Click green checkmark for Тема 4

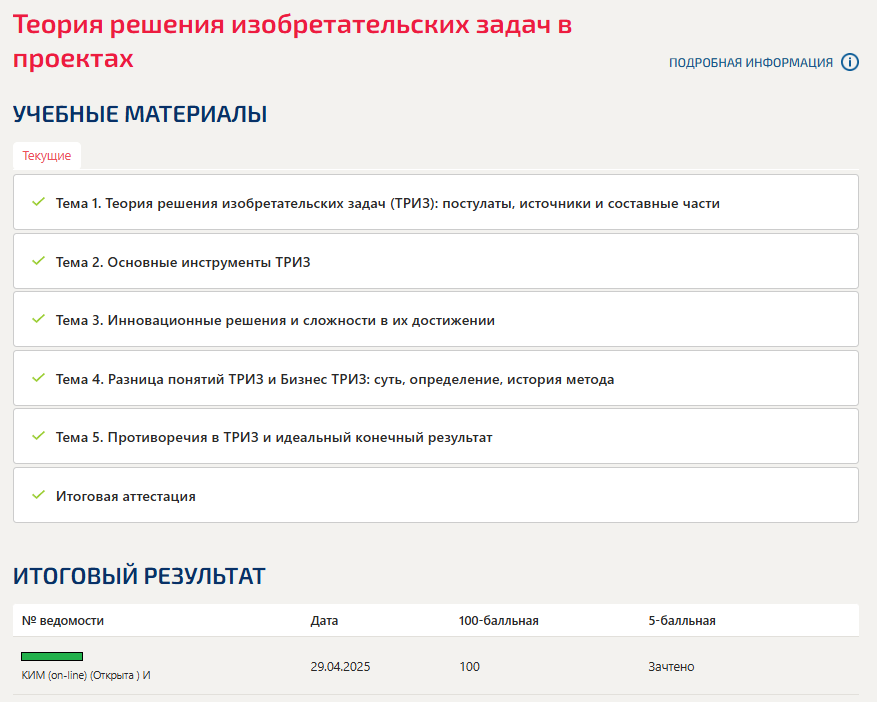point(38,378)
